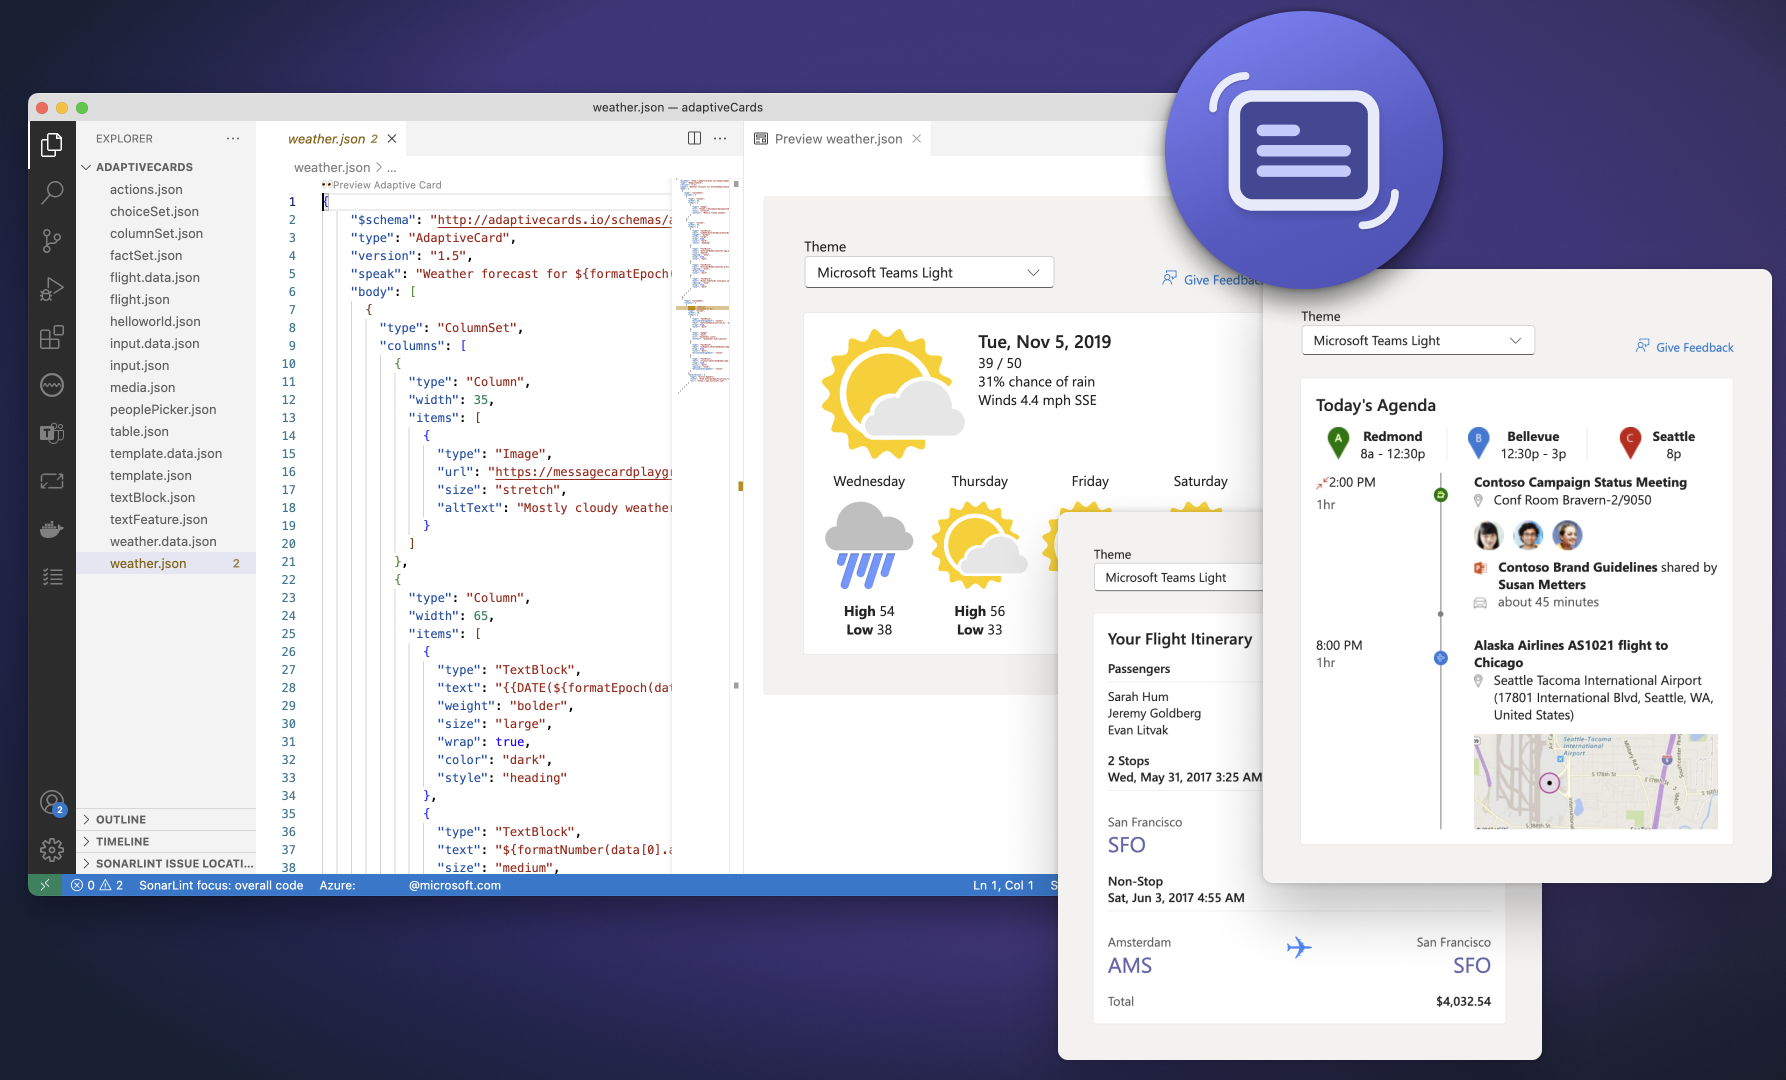This screenshot has height=1080, width=1786.
Task: Open choiceSet.json in the Explorer
Action: point(166,211)
